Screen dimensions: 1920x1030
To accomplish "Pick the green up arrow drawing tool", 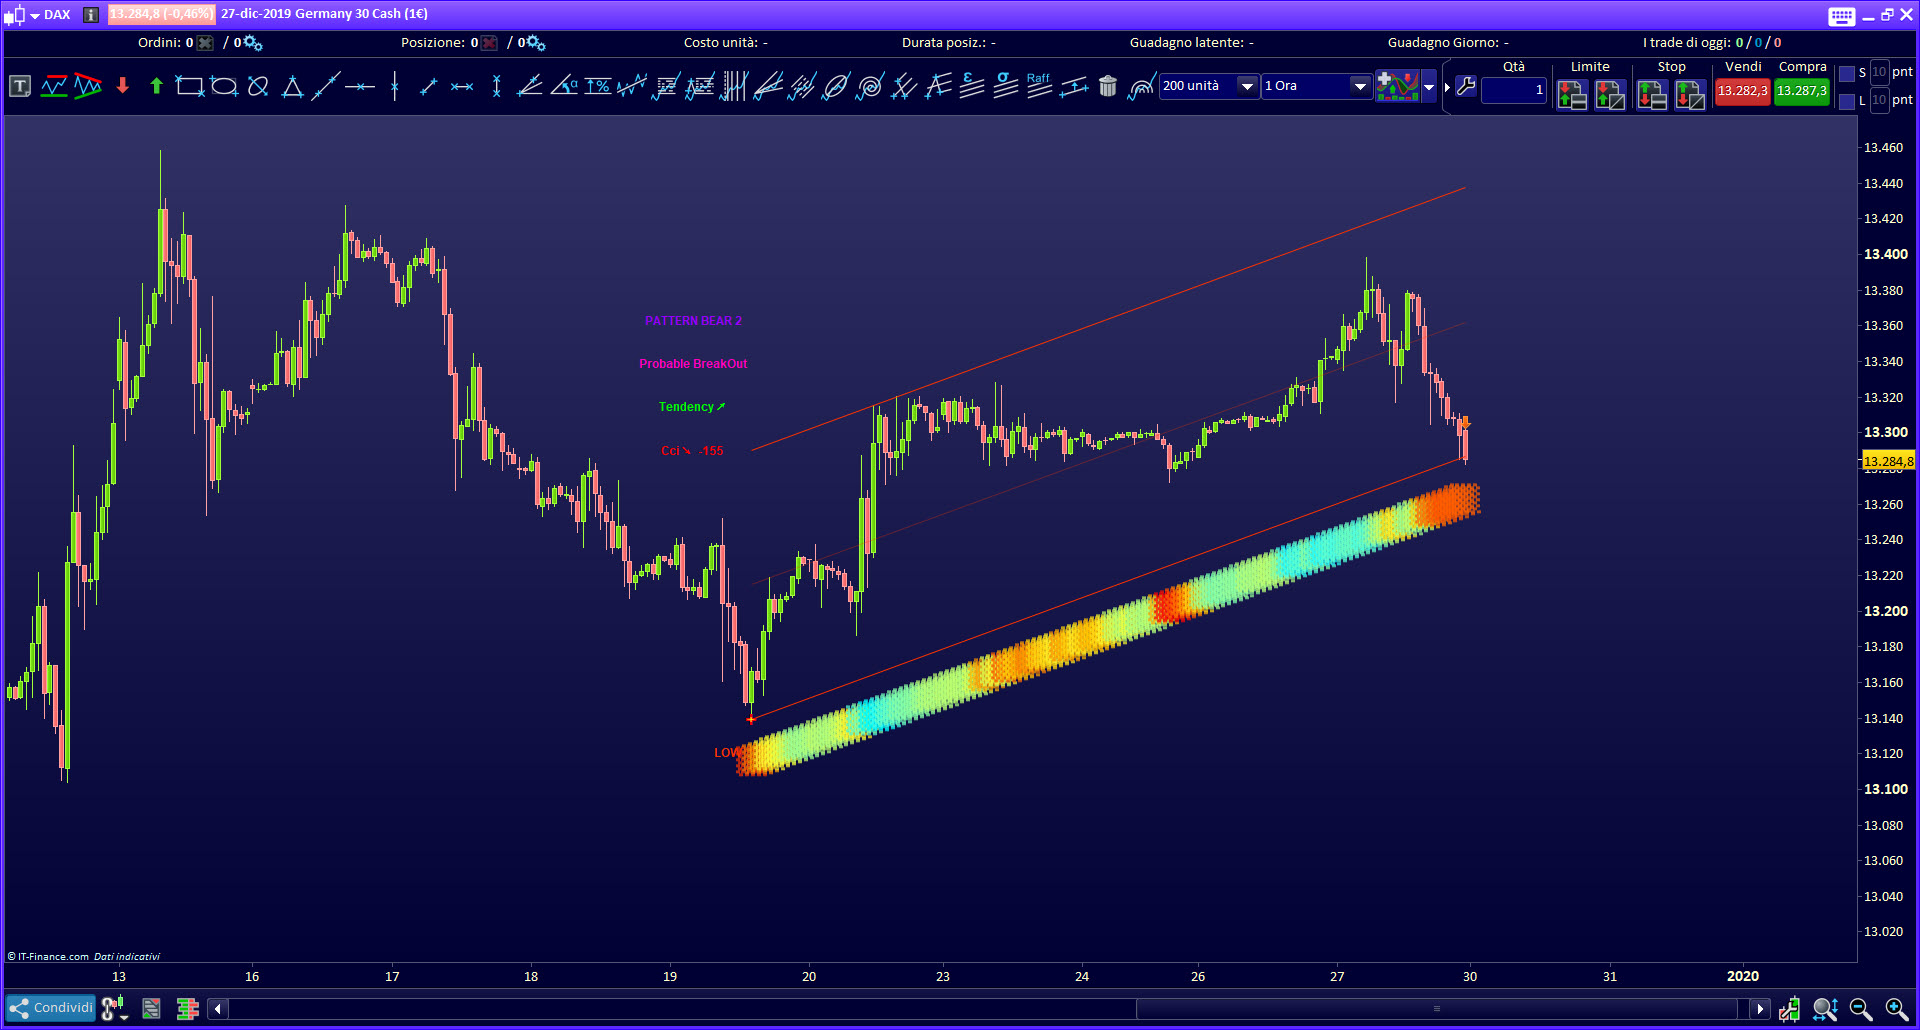I will tap(156, 86).
